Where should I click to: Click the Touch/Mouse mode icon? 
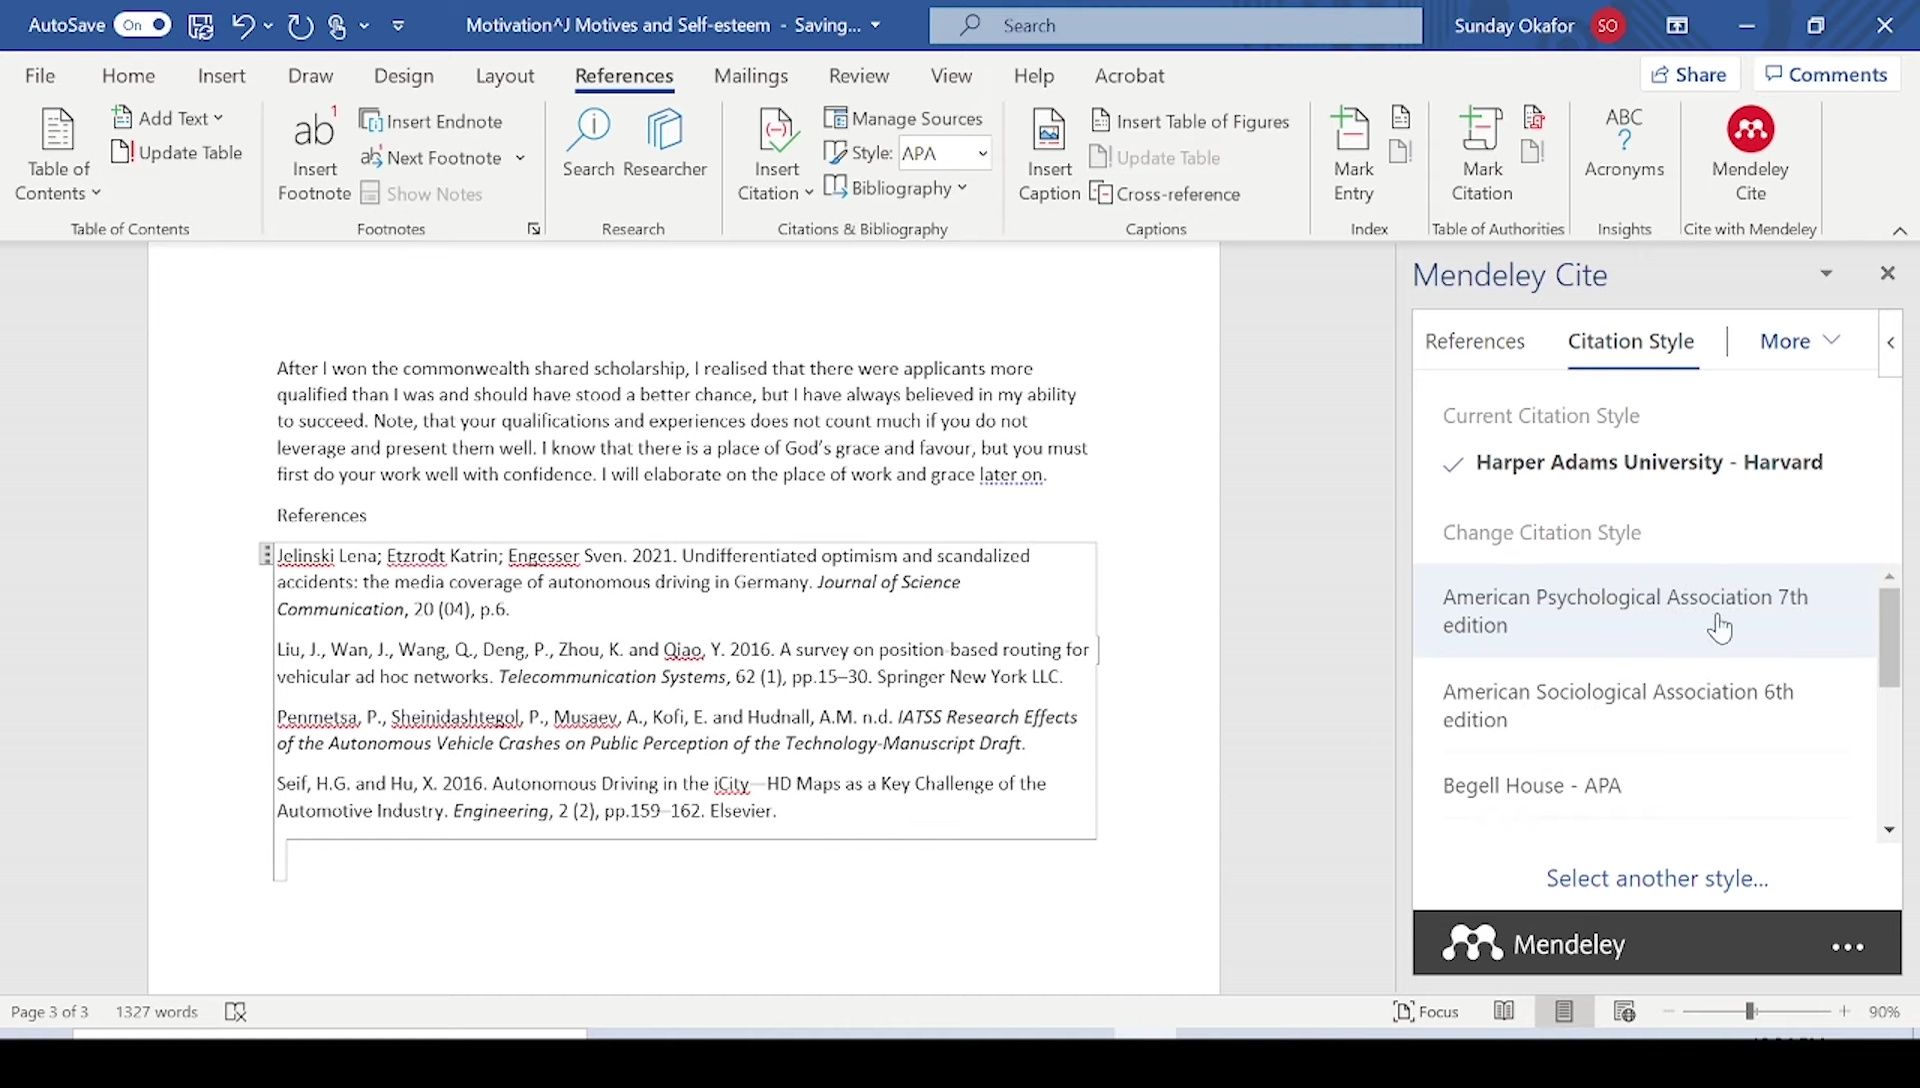[x=338, y=26]
